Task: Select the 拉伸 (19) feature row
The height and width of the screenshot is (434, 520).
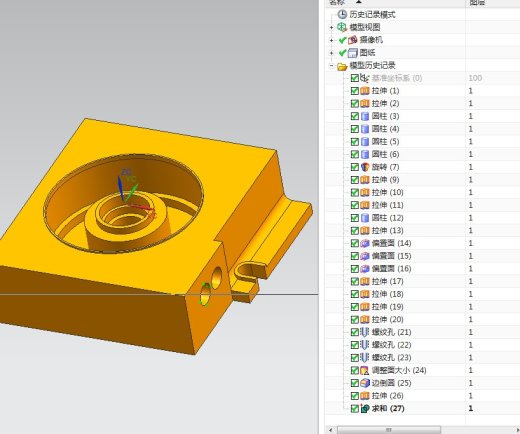Action: (422, 307)
